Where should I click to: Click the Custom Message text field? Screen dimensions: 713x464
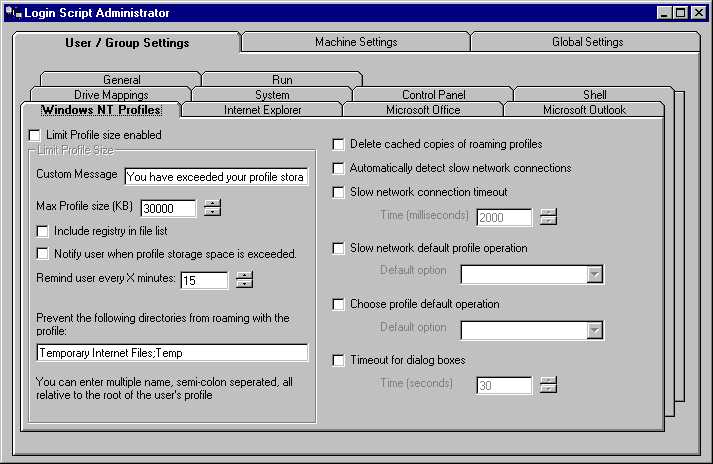point(216,177)
